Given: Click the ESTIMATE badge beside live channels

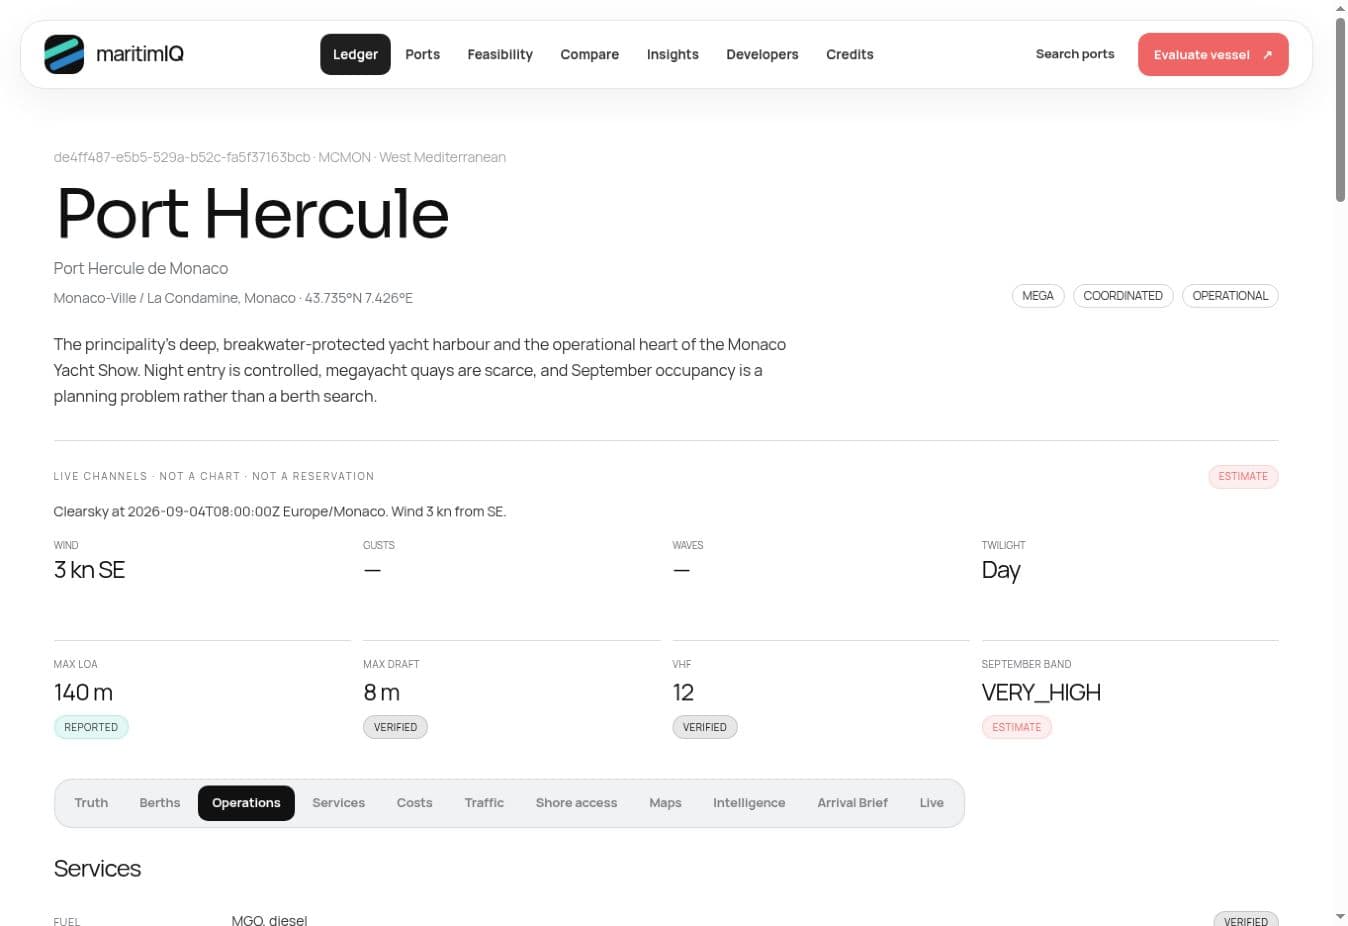Looking at the screenshot, I should point(1243,477).
